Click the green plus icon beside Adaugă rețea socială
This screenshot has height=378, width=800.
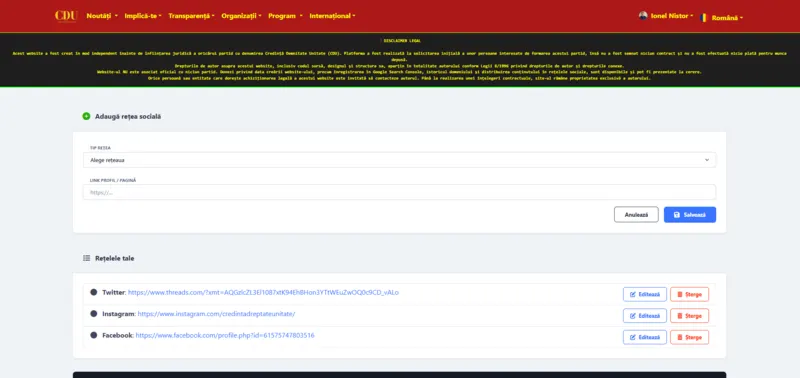pos(86,116)
